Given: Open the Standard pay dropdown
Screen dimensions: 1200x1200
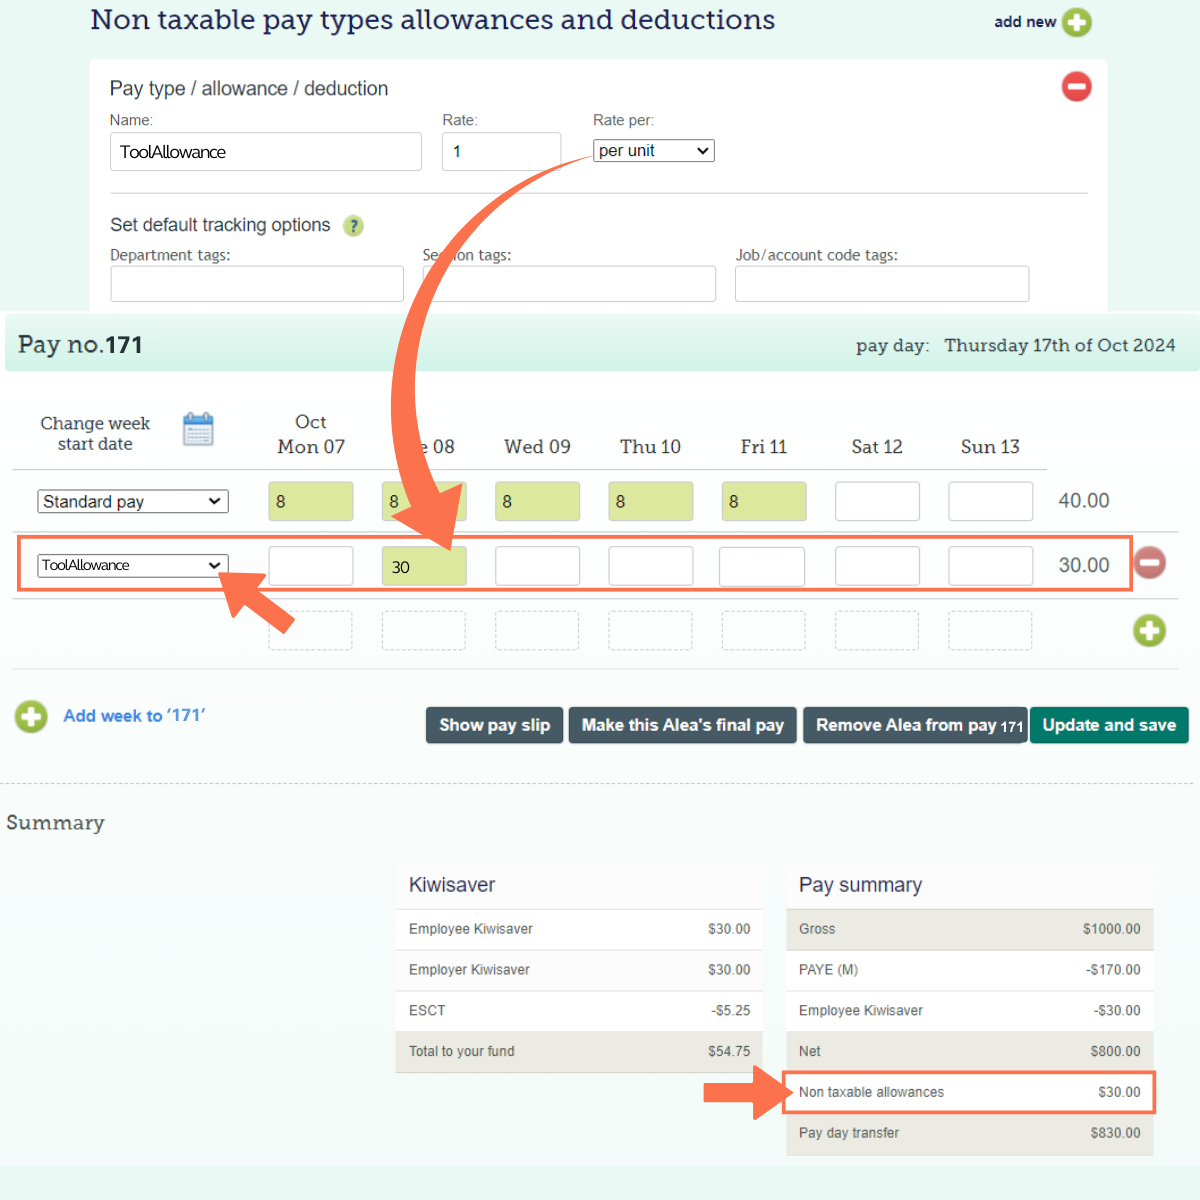Looking at the screenshot, I should (x=132, y=501).
